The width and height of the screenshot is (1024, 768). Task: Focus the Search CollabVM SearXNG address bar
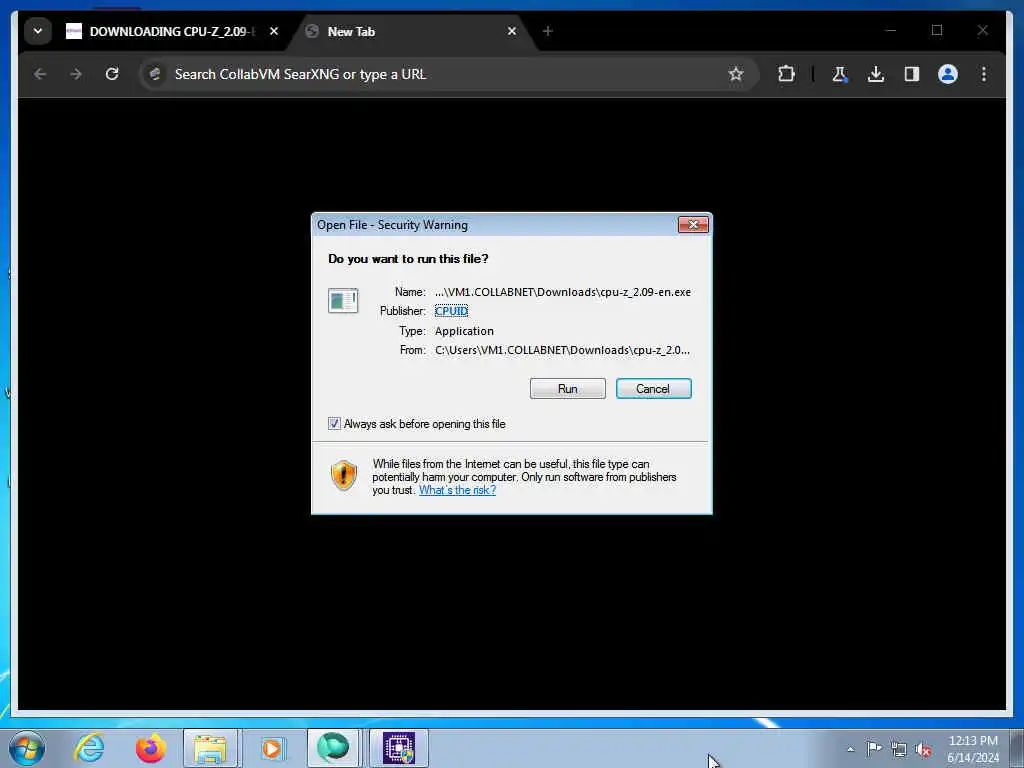click(447, 74)
